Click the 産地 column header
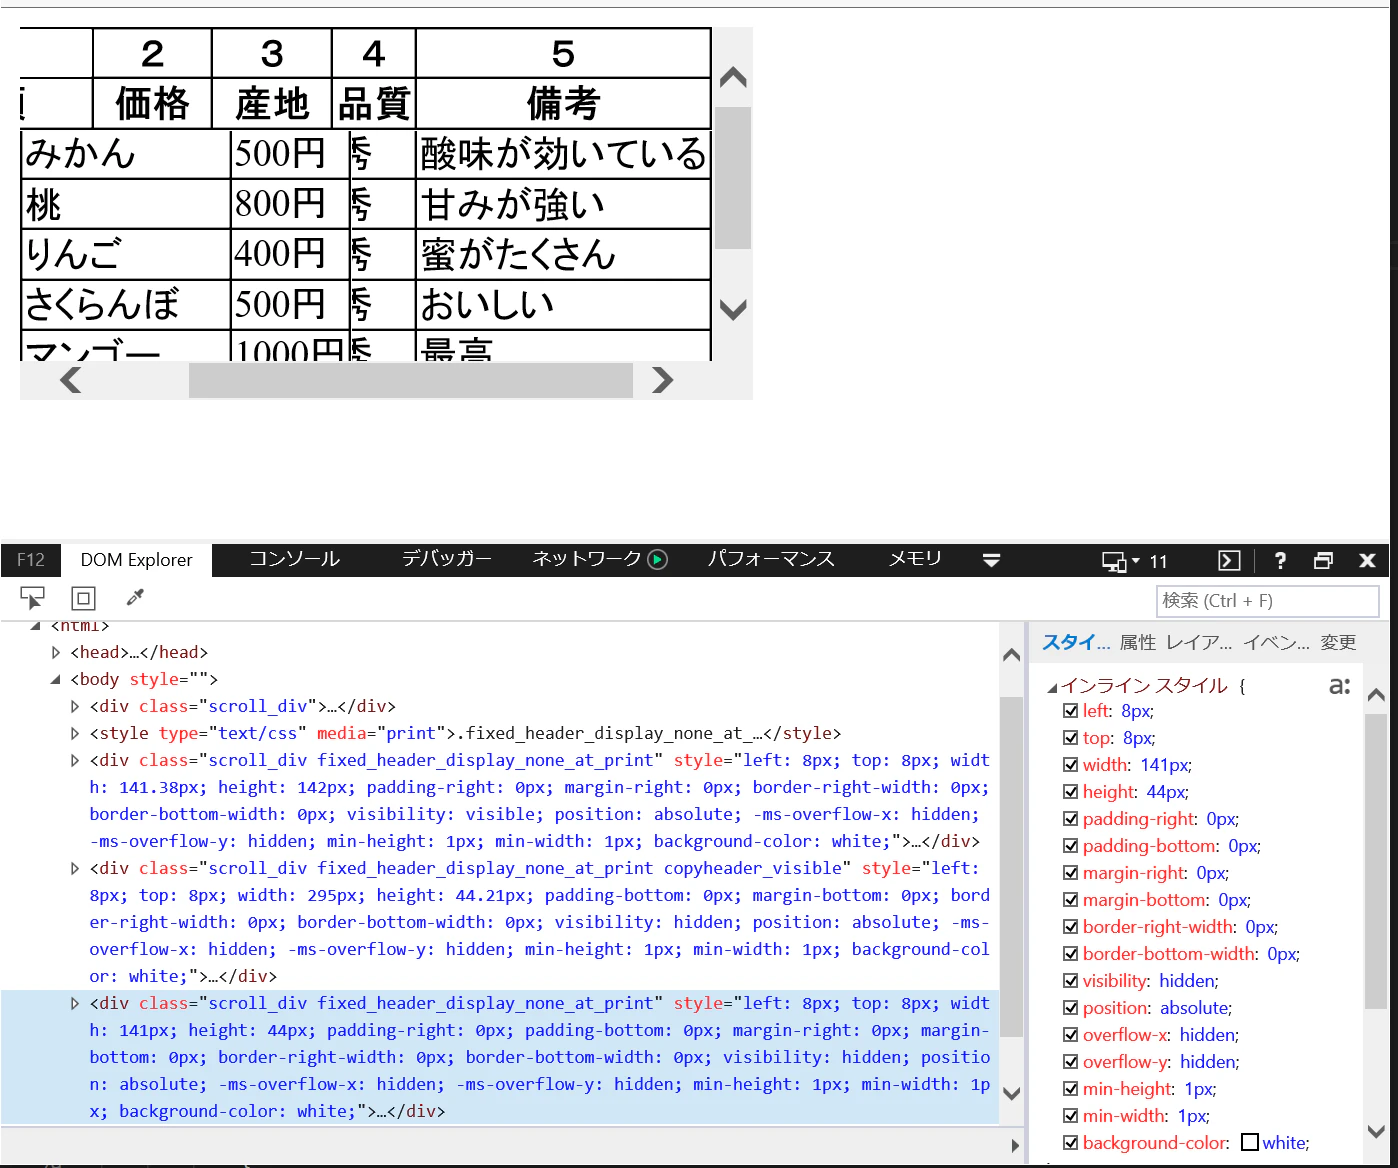This screenshot has width=1398, height=1168. tap(272, 104)
